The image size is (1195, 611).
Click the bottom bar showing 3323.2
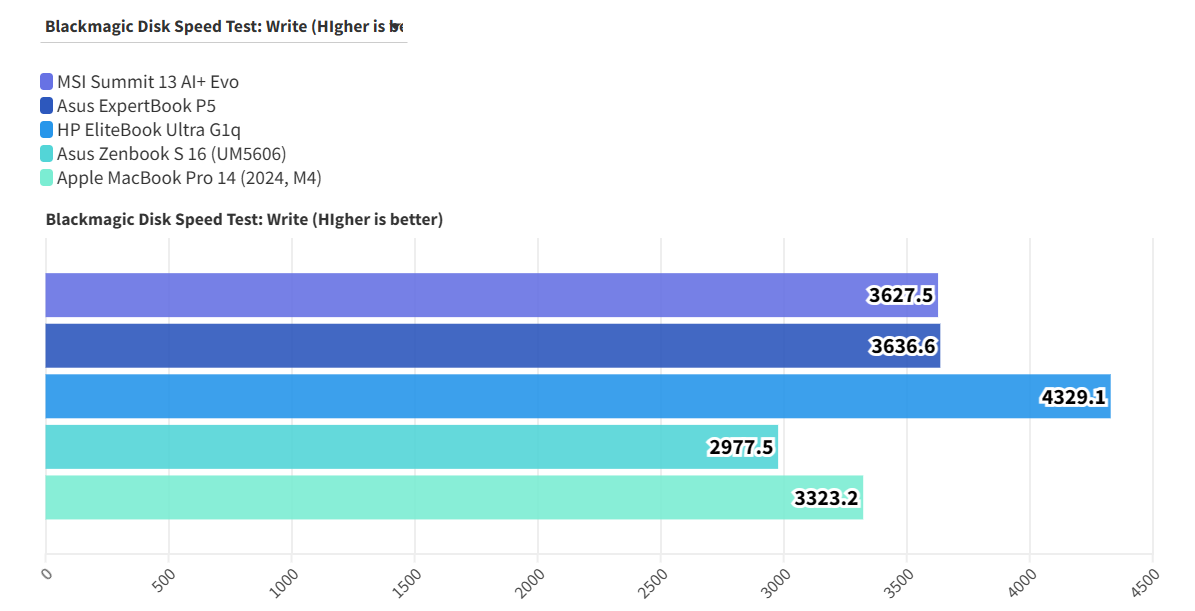454,498
